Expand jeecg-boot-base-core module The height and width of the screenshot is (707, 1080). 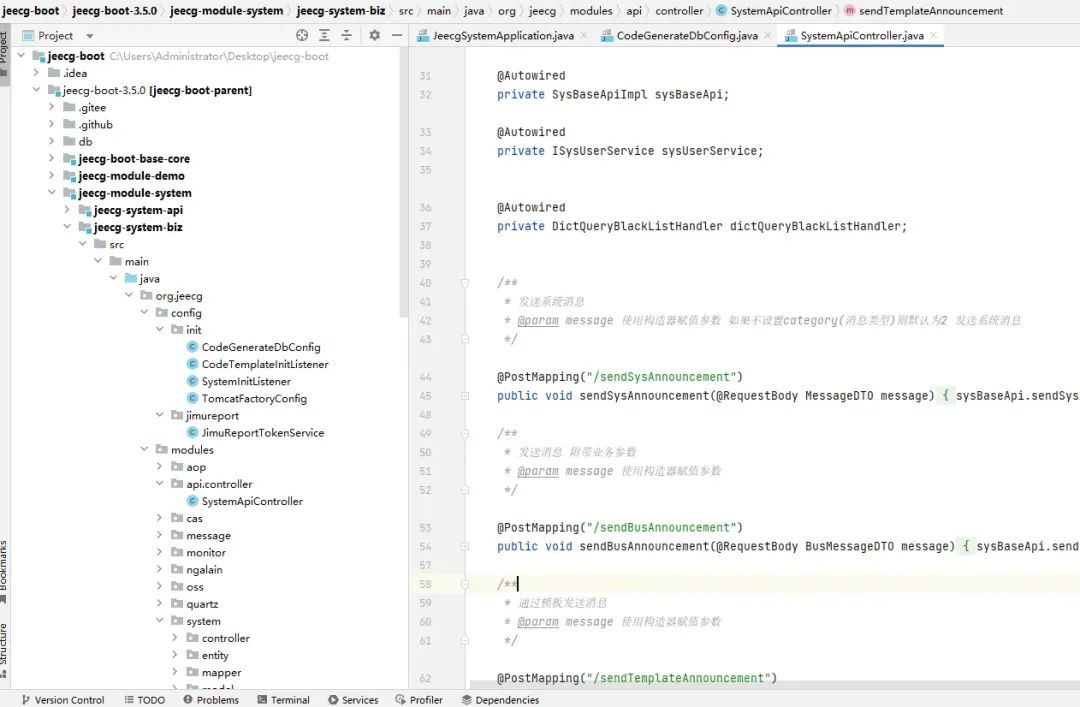[x=52, y=158]
